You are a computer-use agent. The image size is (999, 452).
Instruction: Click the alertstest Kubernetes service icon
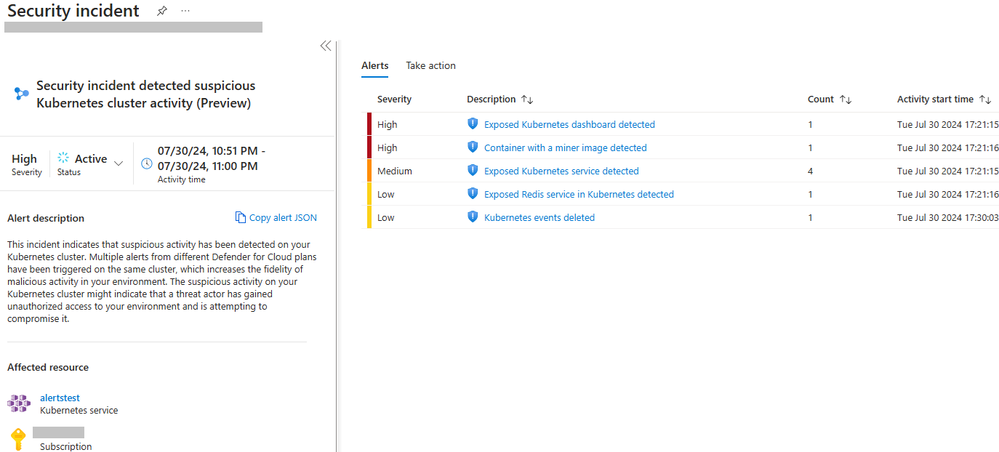point(19,403)
